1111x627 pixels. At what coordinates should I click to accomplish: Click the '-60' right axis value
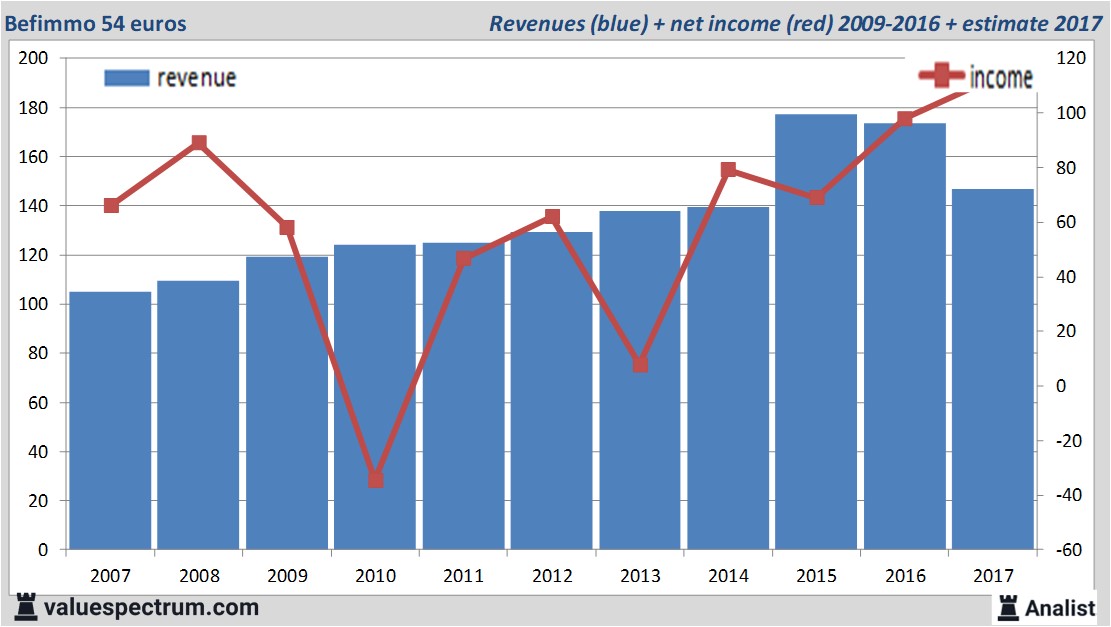[1068, 550]
